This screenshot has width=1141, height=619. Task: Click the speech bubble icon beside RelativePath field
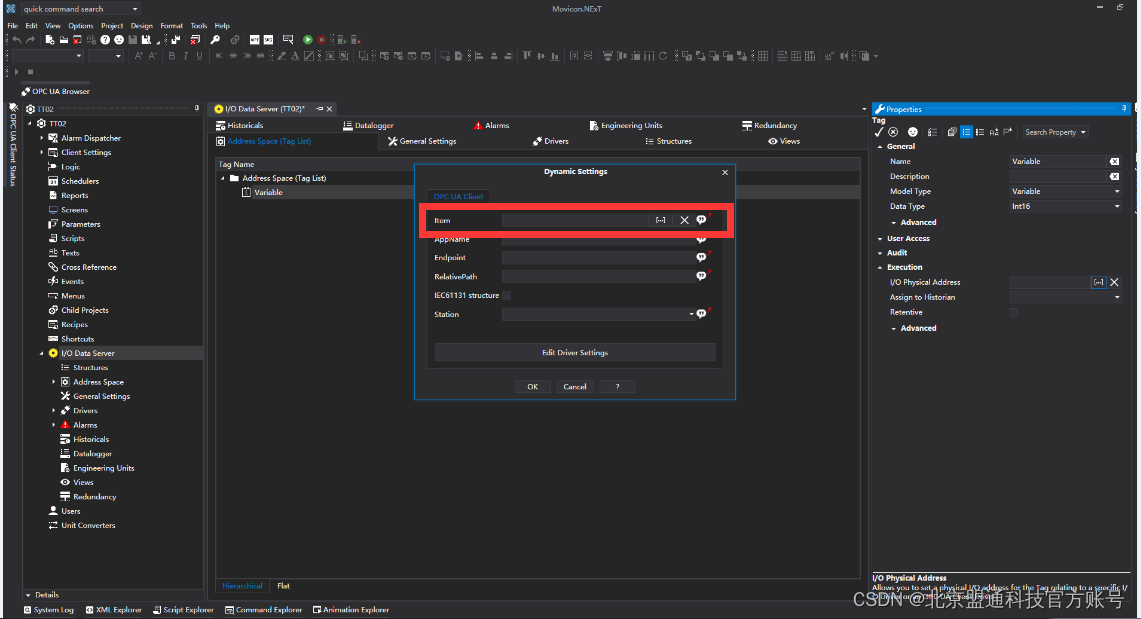click(x=701, y=276)
